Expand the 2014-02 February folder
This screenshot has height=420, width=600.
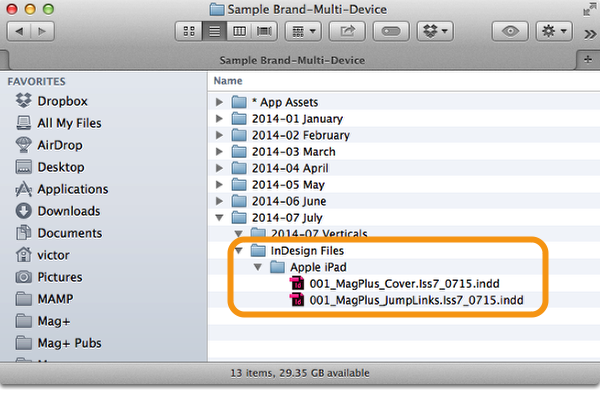pos(219,135)
